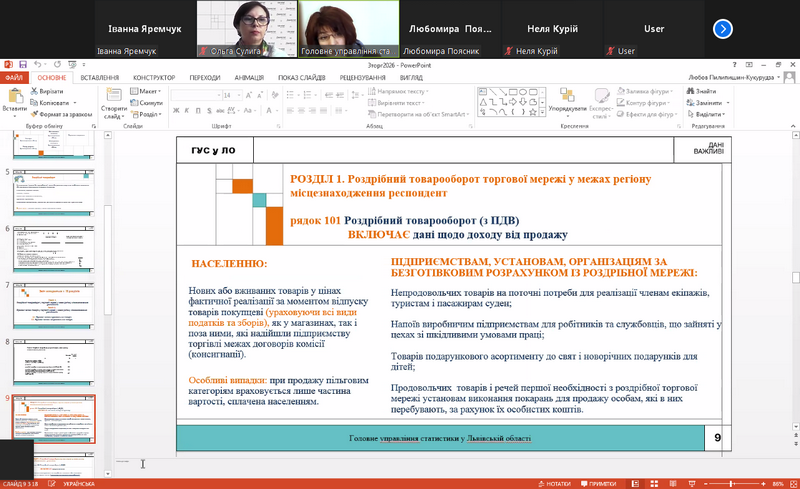Switch to ВСТАВЛЕННЯ ribbon tab

click(x=99, y=78)
